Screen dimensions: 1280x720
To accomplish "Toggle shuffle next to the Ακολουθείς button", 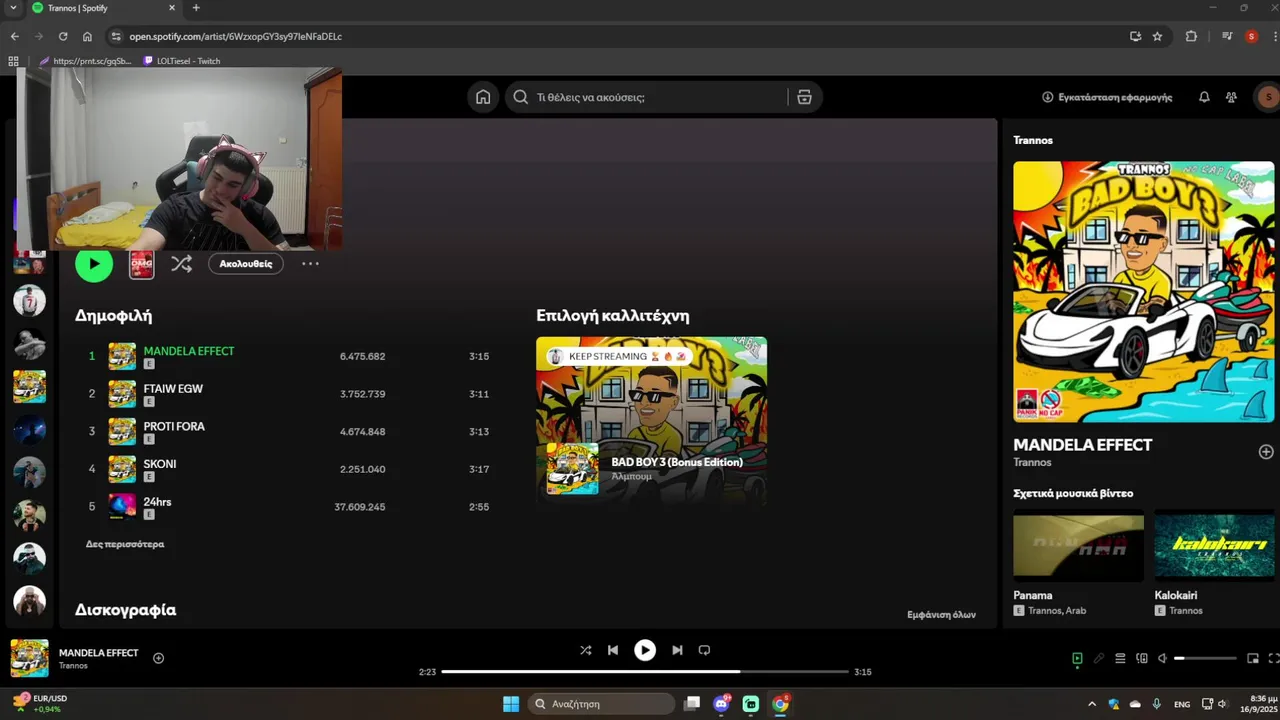I will pyautogui.click(x=181, y=264).
